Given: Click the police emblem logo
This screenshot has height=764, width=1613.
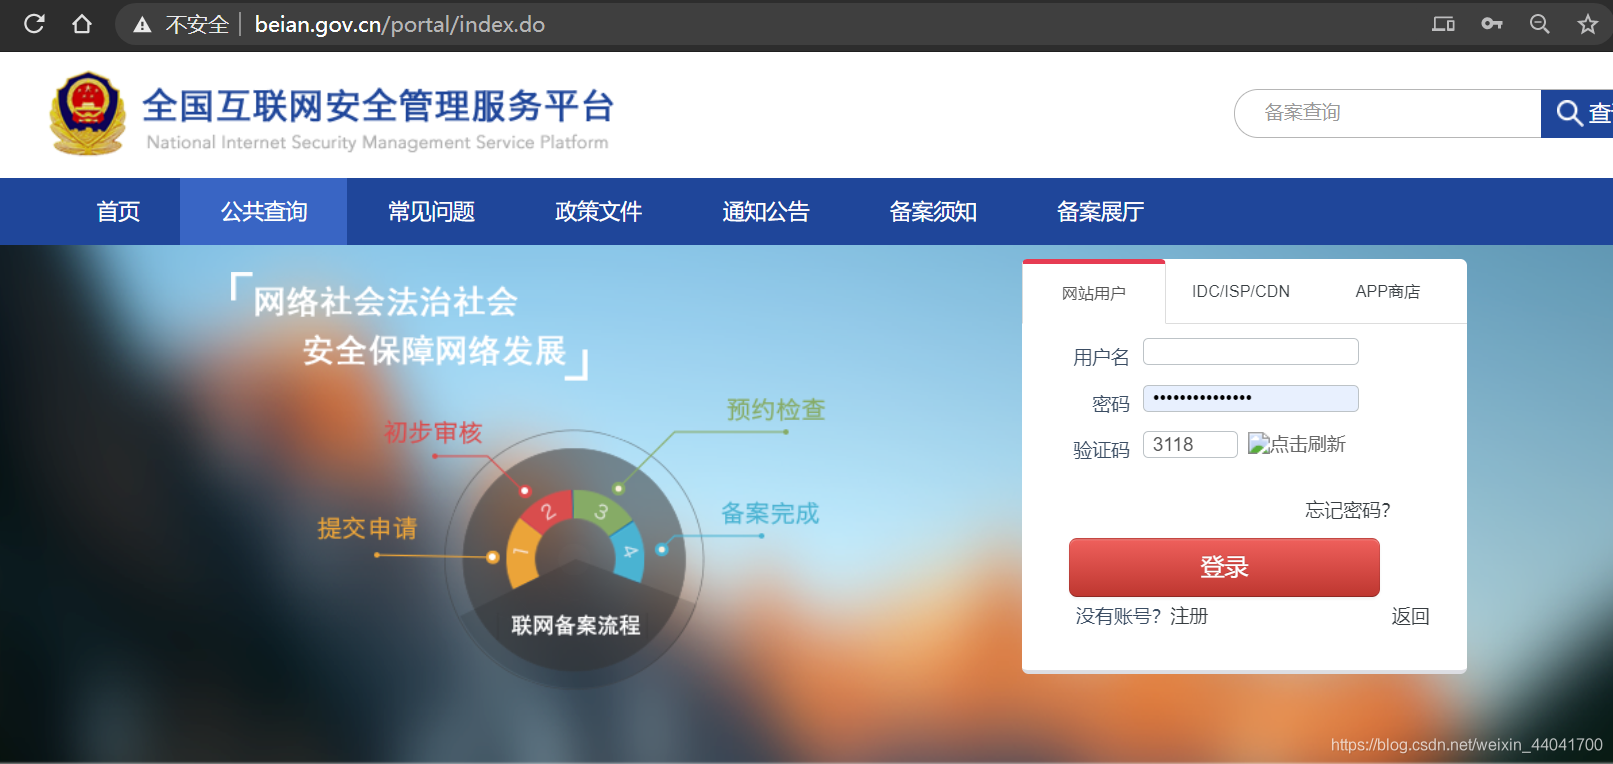Looking at the screenshot, I should pos(88,113).
